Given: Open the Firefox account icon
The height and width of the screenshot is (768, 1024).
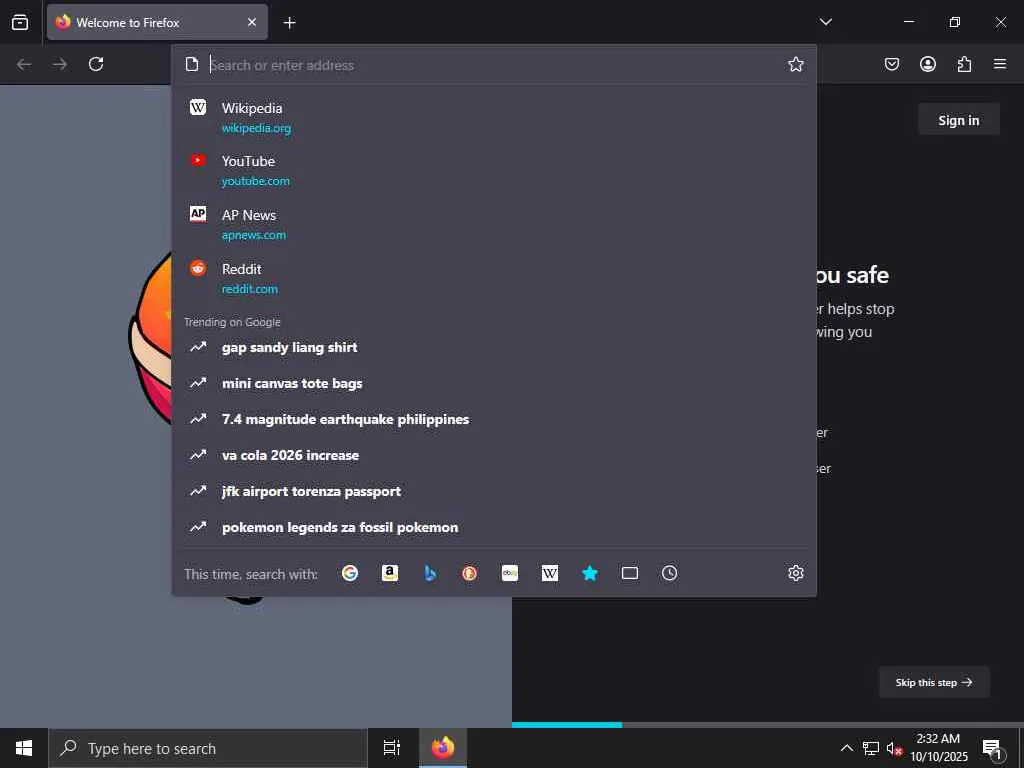Looking at the screenshot, I should (928, 64).
